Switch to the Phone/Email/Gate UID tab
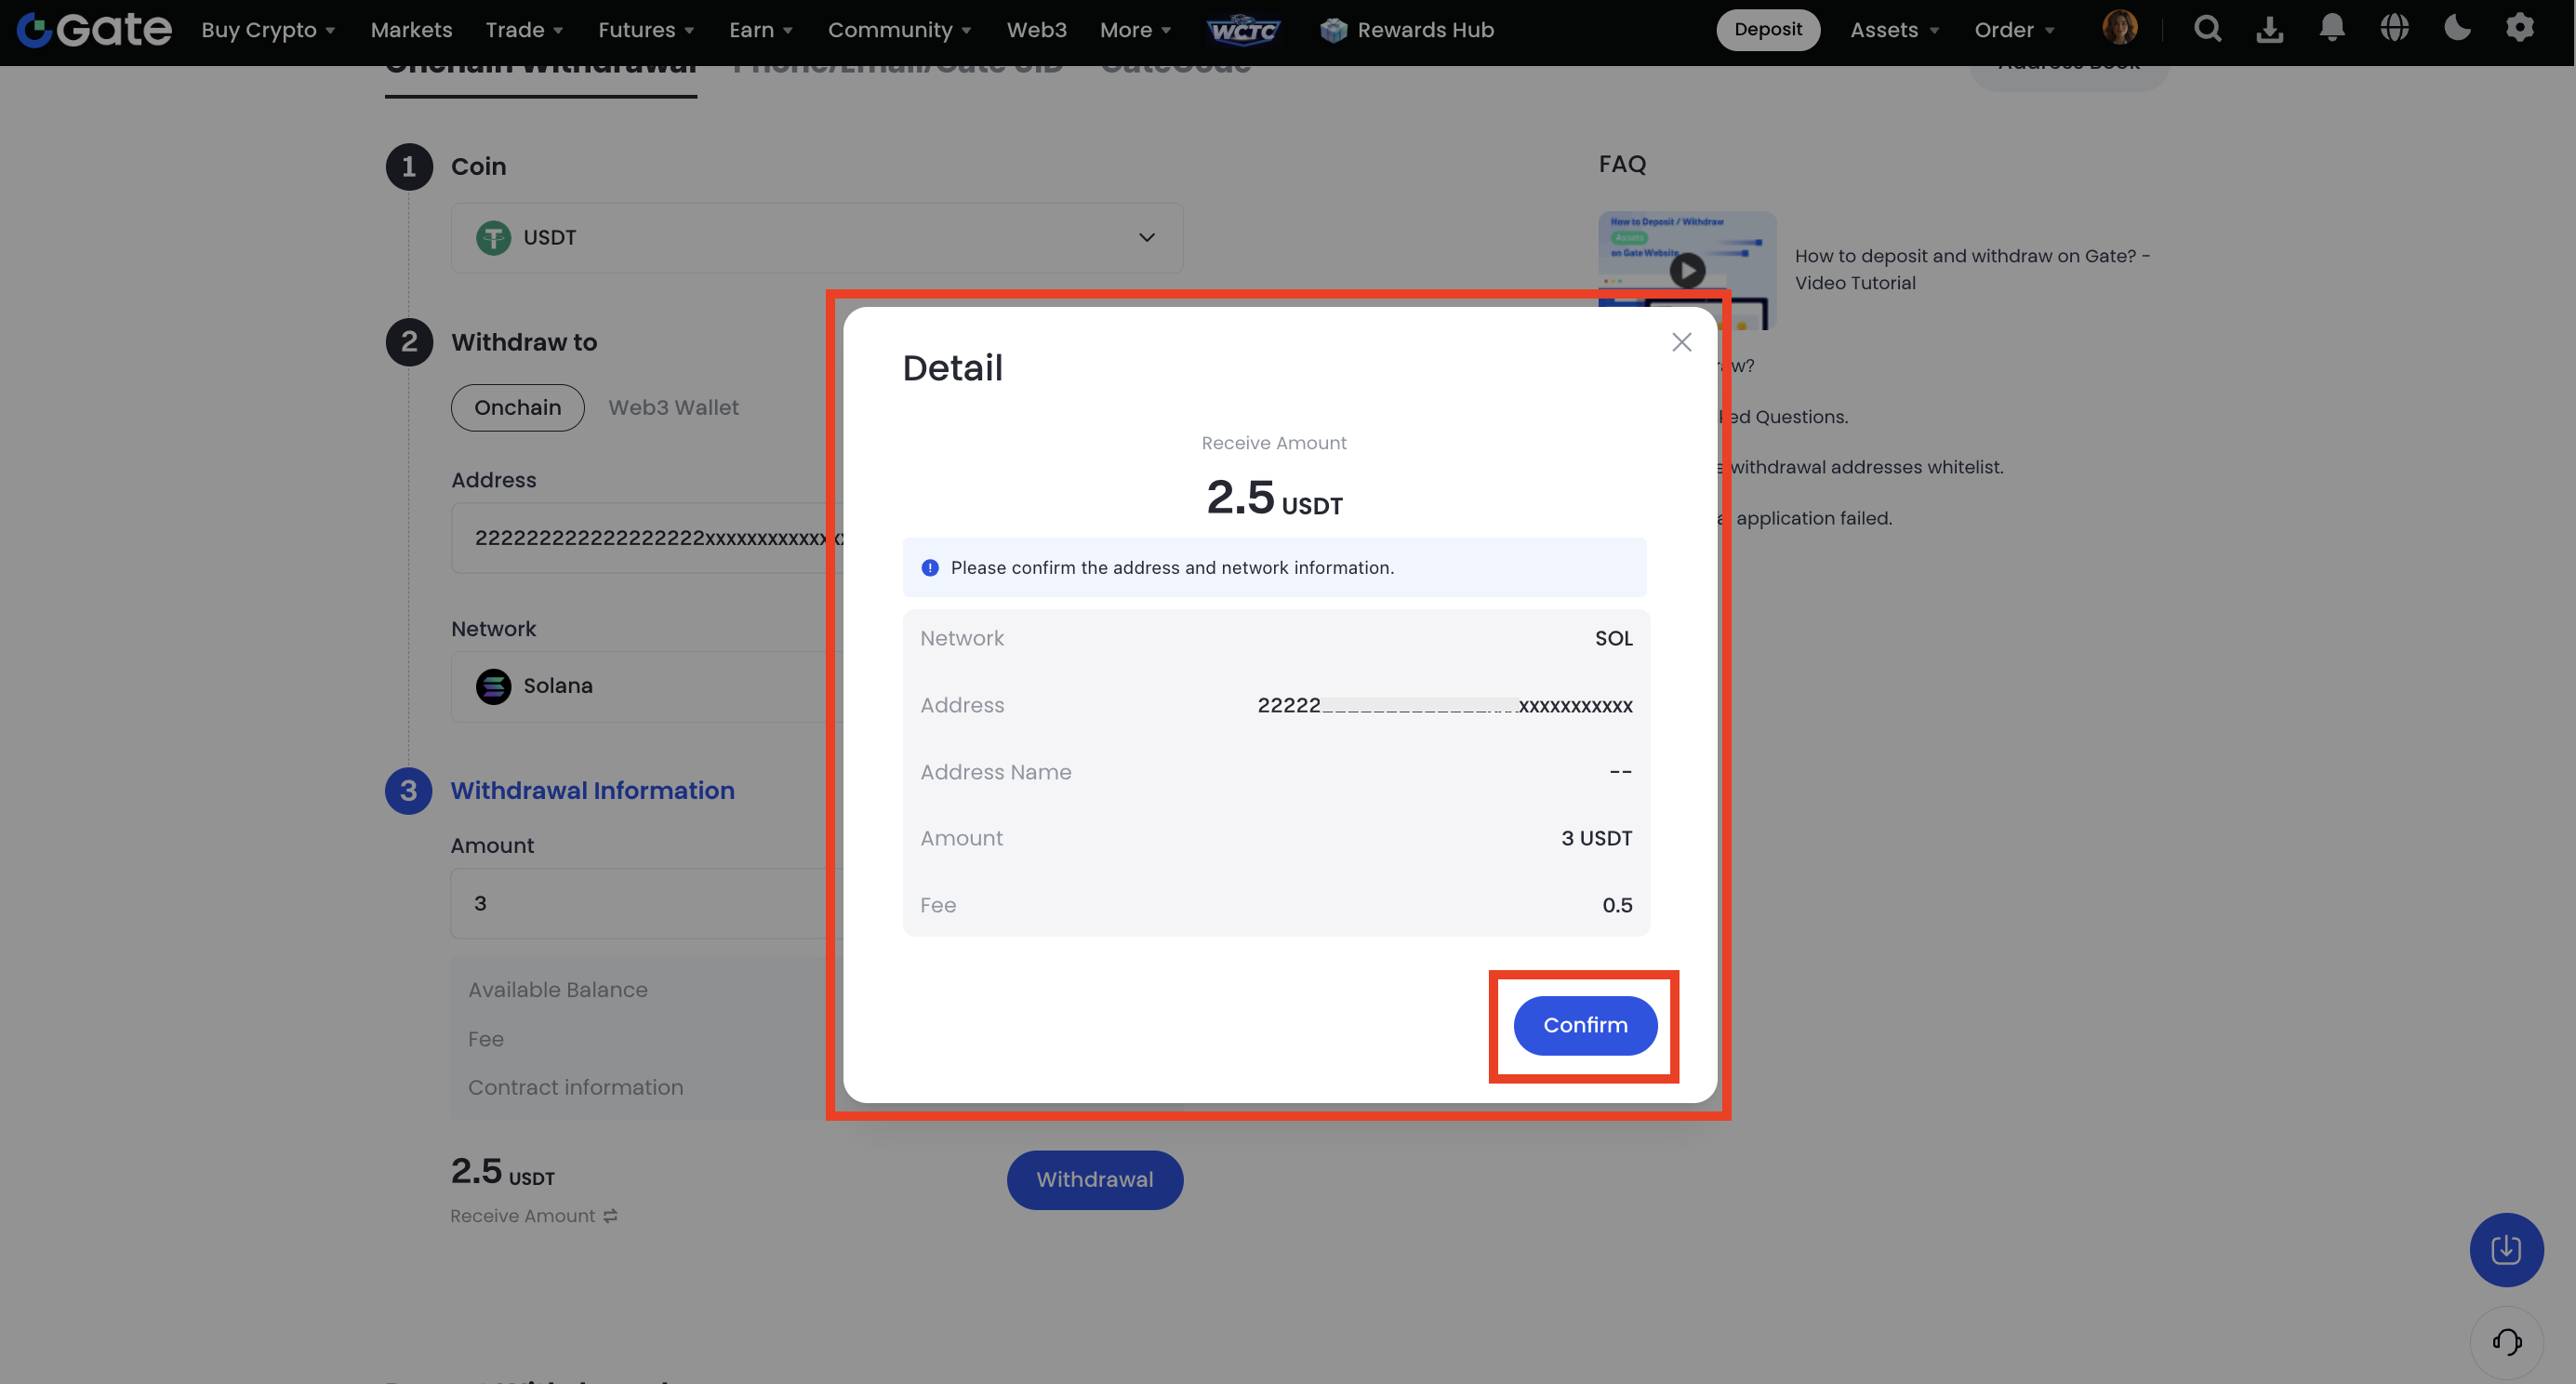Image resolution: width=2576 pixels, height=1384 pixels. tap(897, 62)
